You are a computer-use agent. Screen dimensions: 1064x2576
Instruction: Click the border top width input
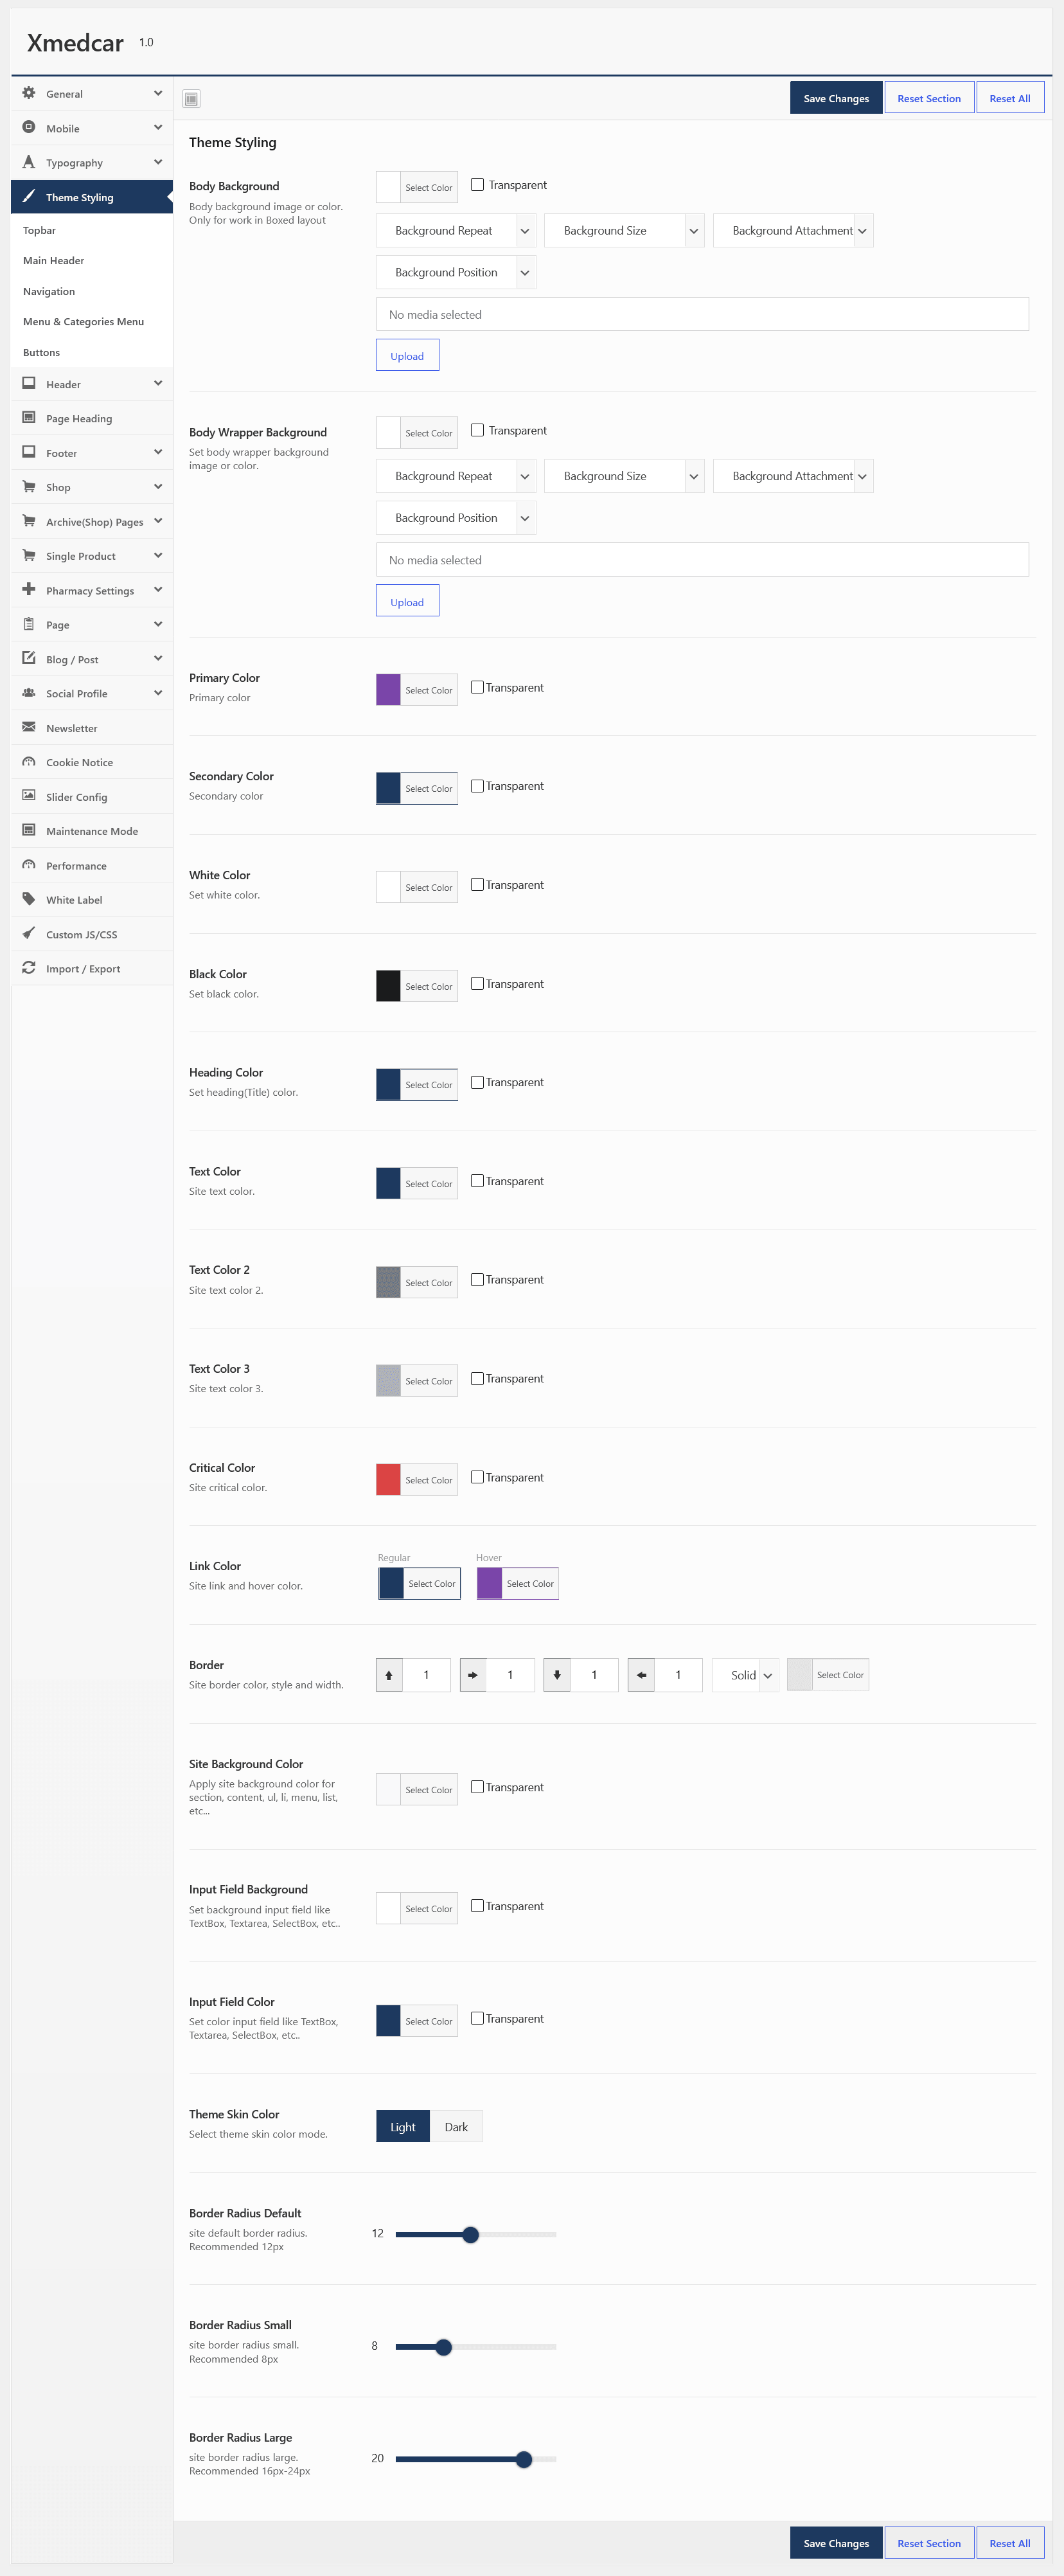426,1675
